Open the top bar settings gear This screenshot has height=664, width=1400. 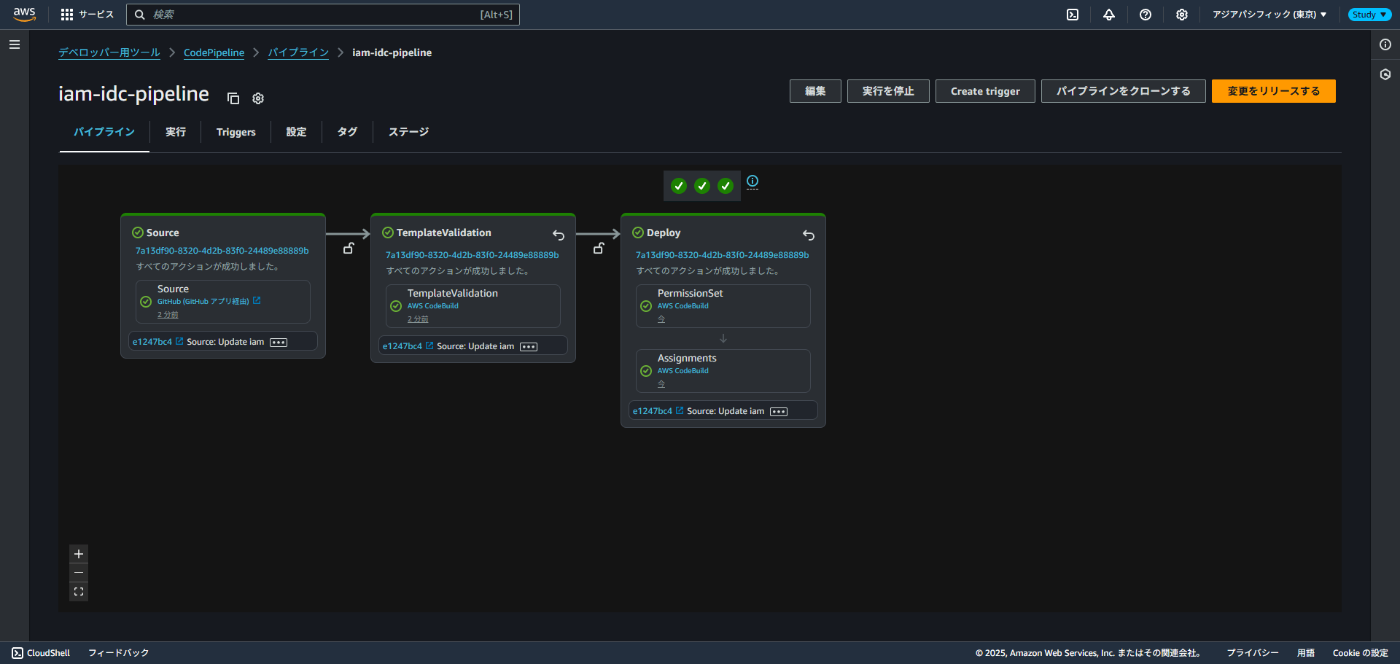pos(1181,15)
